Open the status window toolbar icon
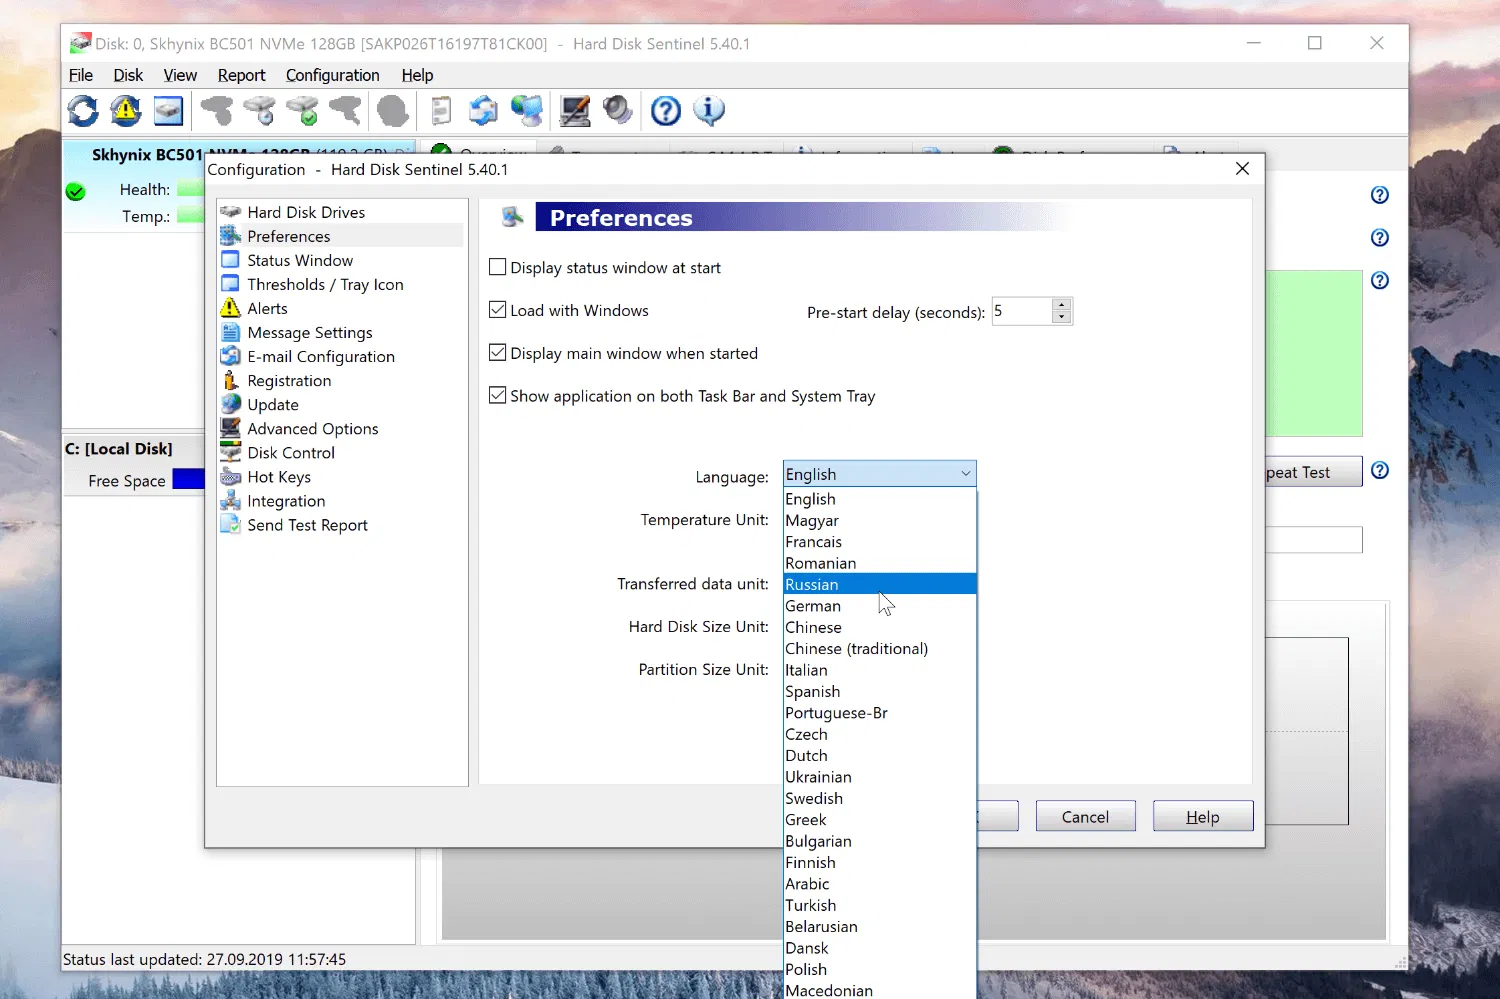1500x999 pixels. click(x=167, y=110)
